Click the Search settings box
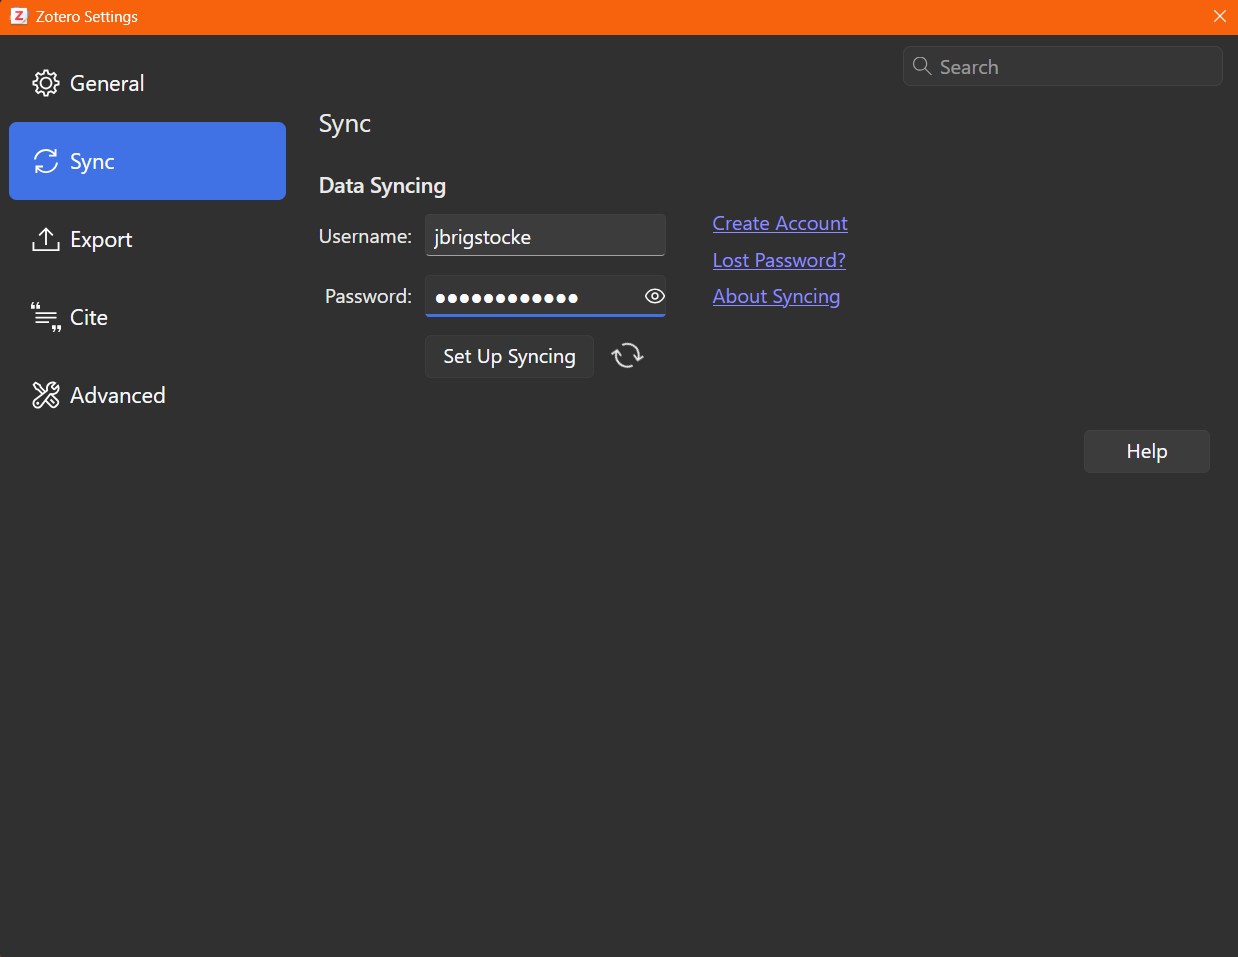The image size is (1238, 957). coord(1063,66)
